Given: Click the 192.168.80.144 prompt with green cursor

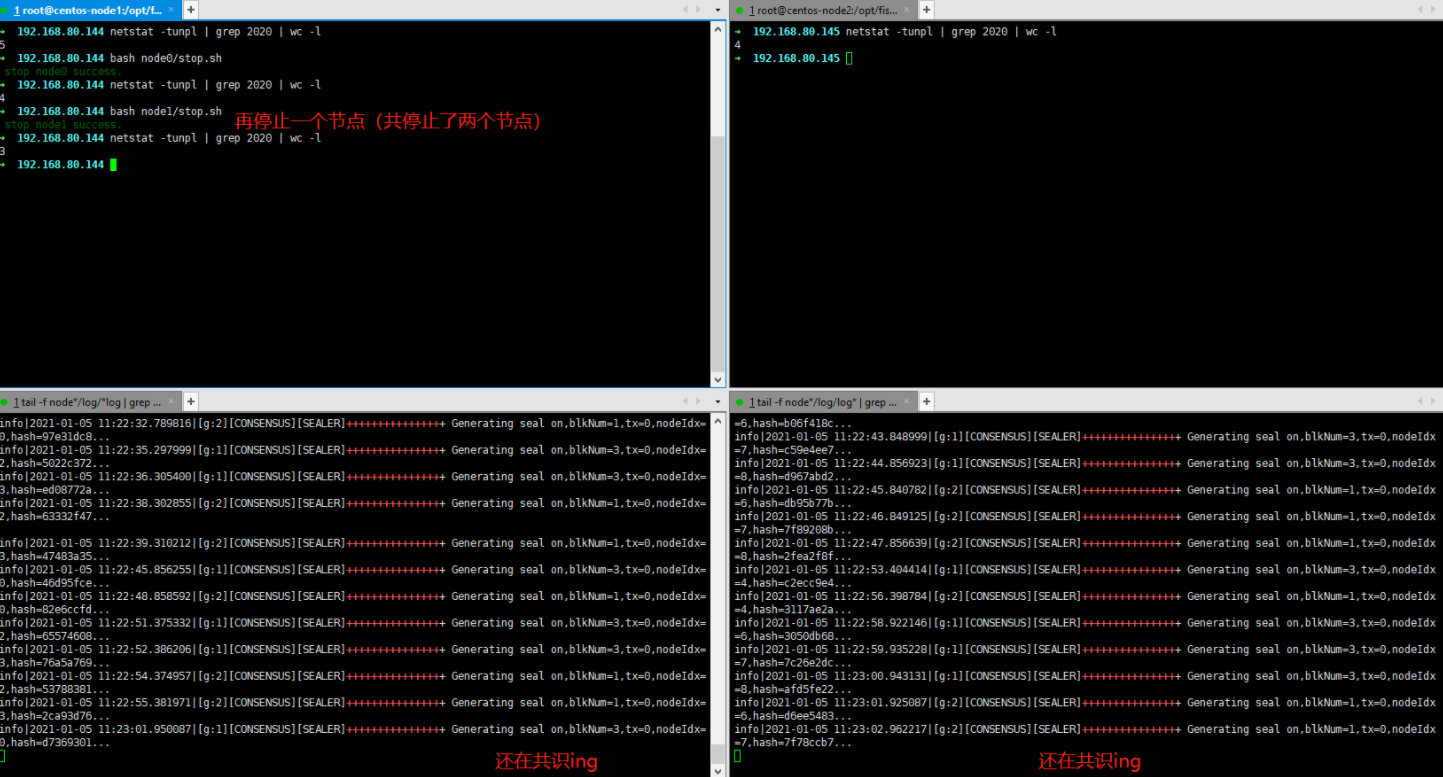Looking at the screenshot, I should point(59,164).
